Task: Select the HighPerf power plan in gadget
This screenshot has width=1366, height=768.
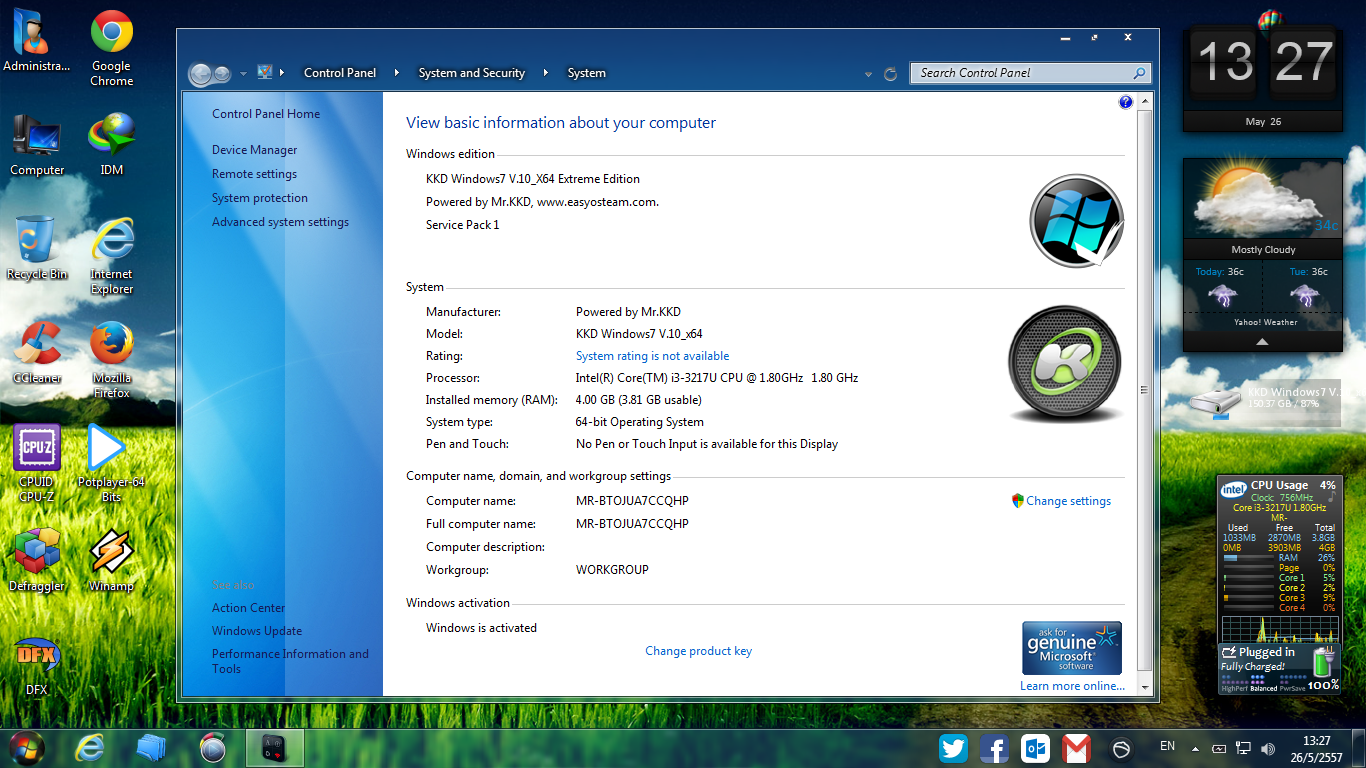Action: (x=1234, y=688)
